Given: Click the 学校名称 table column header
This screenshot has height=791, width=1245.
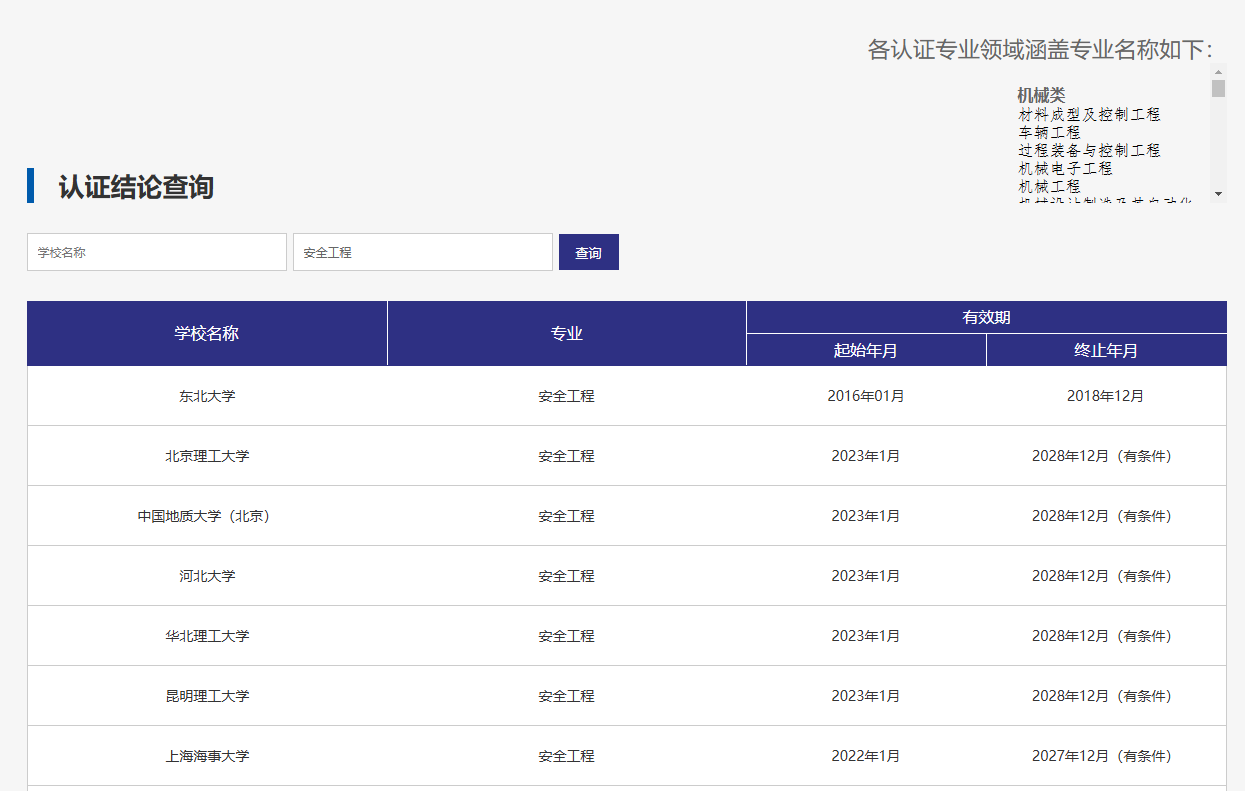Looking at the screenshot, I should [207, 333].
